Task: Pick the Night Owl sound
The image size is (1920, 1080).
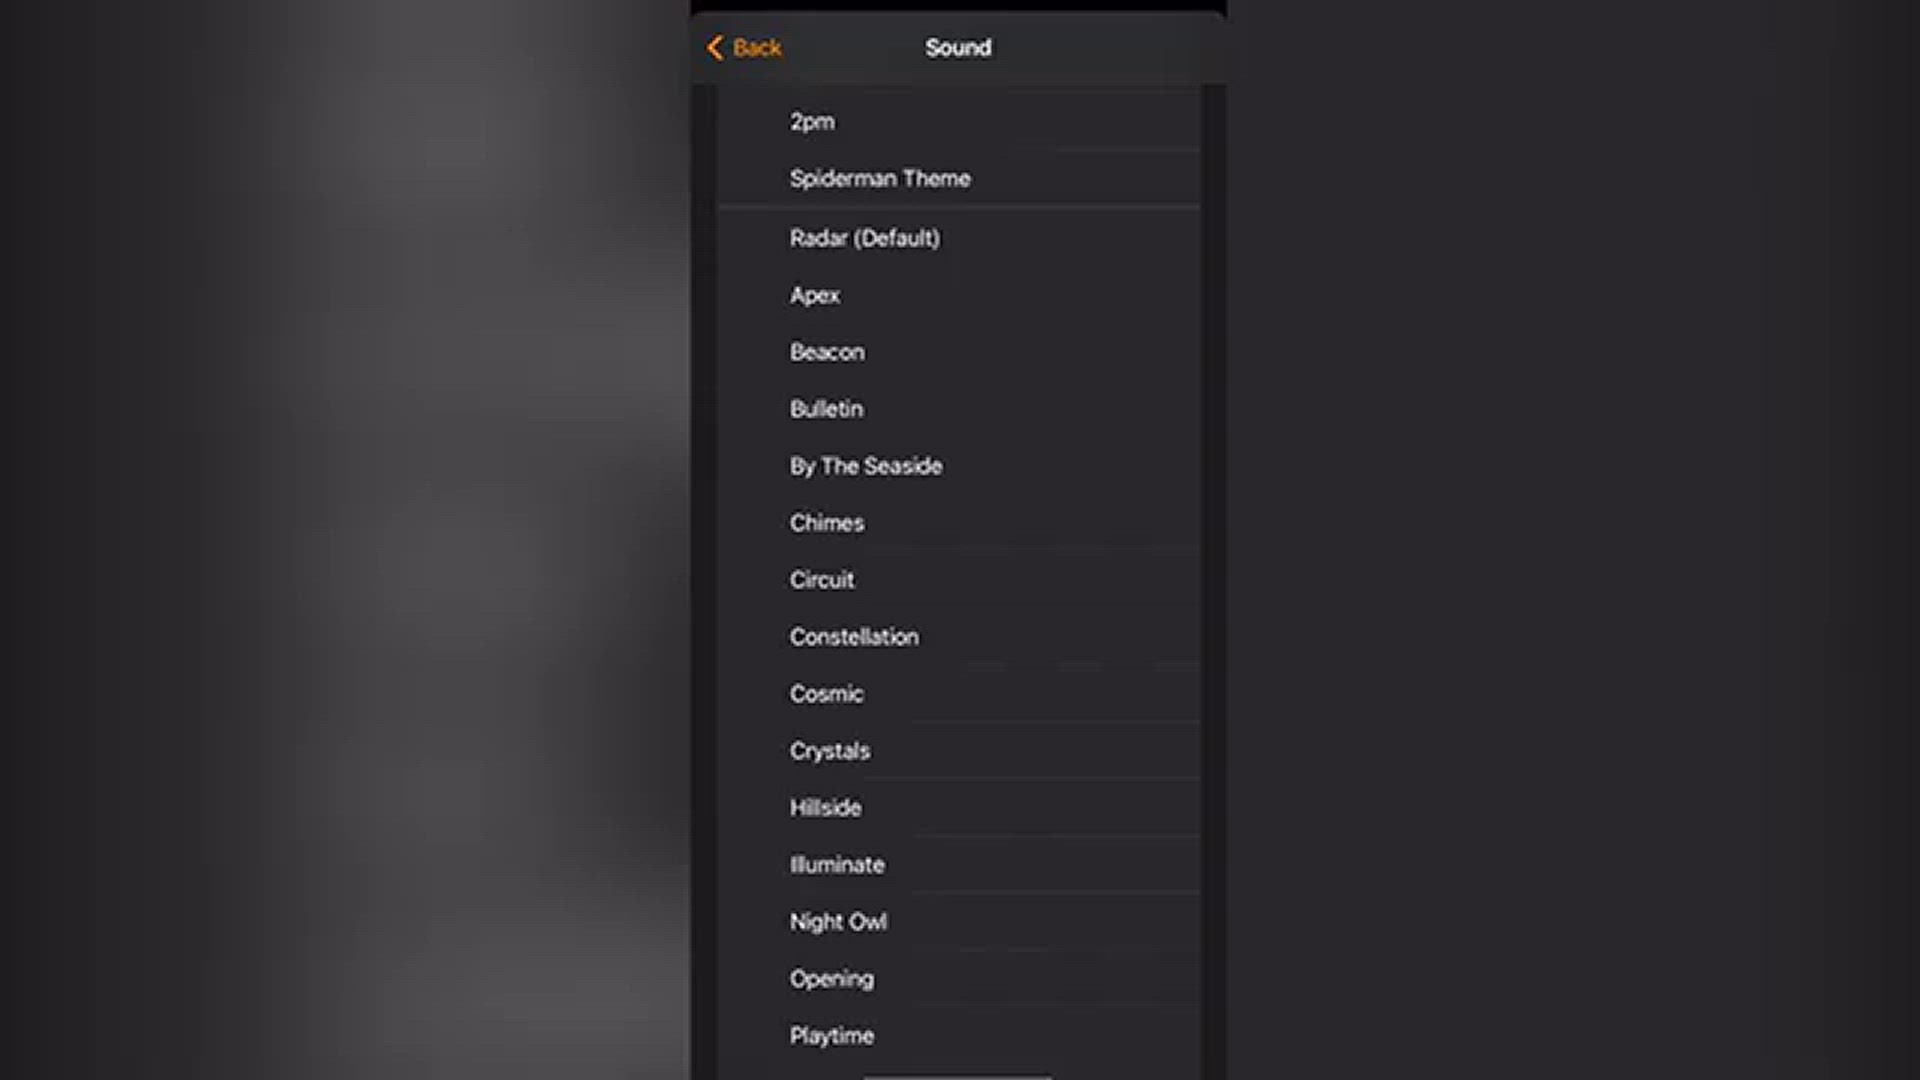Action: click(958, 922)
